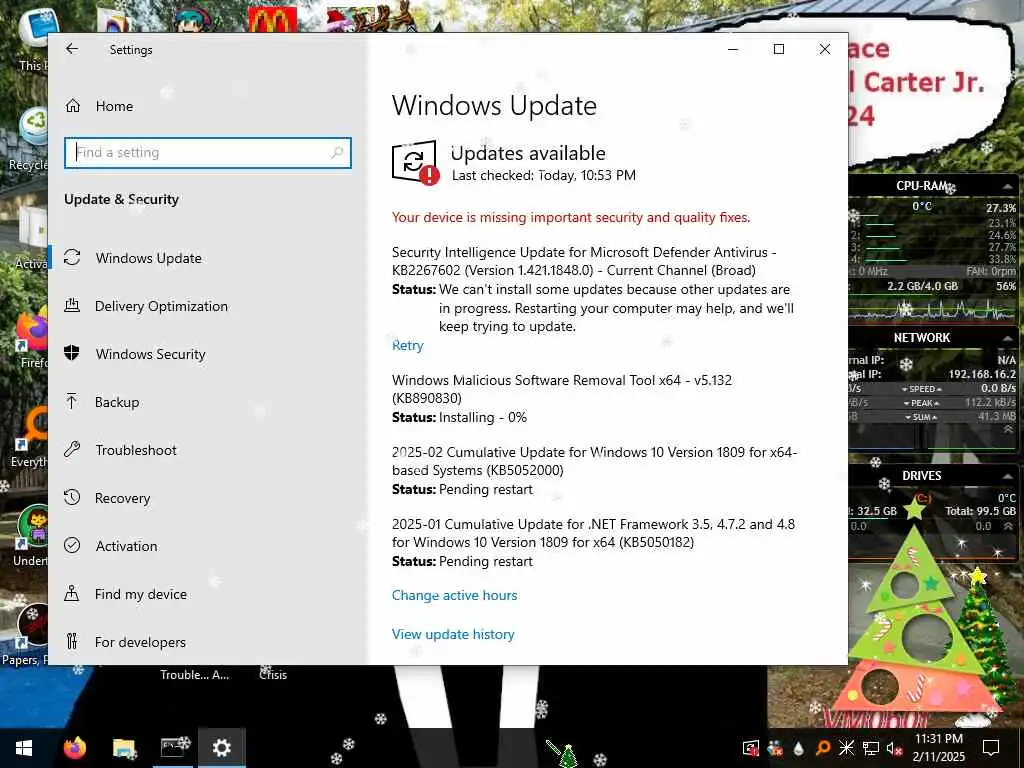Launch Firefox from the taskbar
Viewport: 1024px width, 768px height.
pyautogui.click(x=75, y=748)
